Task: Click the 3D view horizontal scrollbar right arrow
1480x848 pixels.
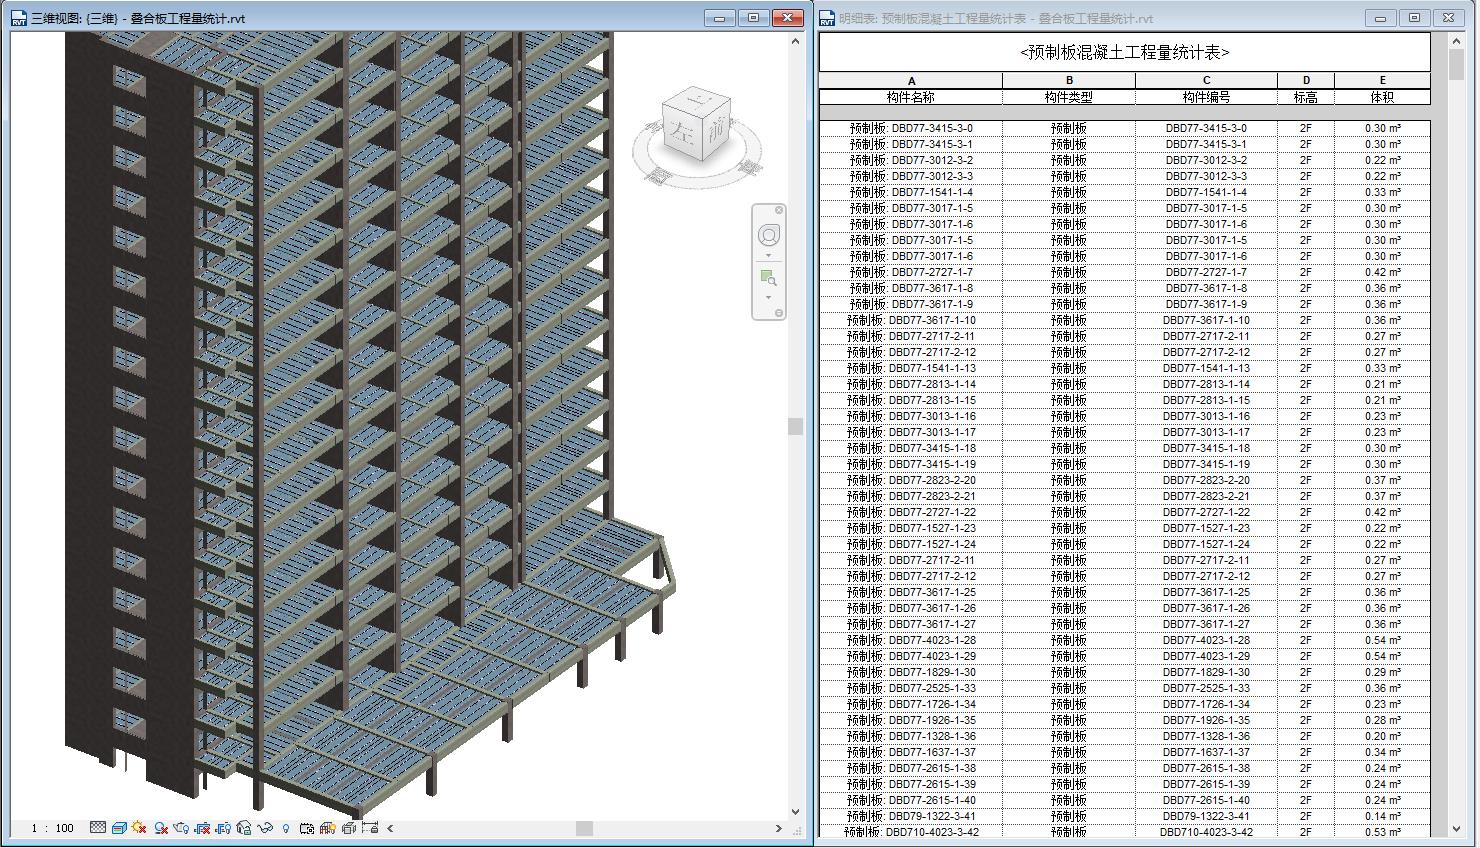Action: click(x=779, y=828)
